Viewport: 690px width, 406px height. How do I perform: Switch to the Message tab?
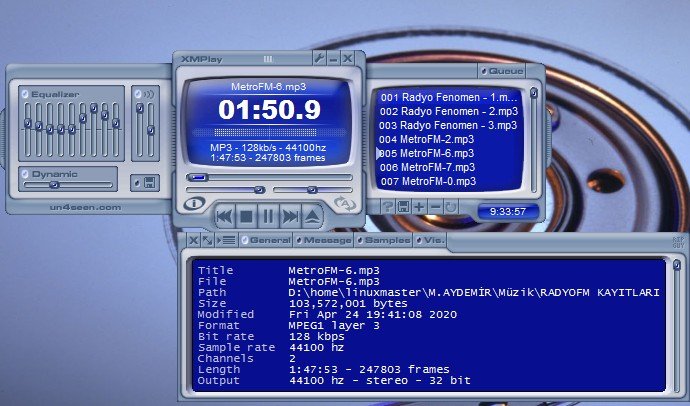(x=324, y=240)
